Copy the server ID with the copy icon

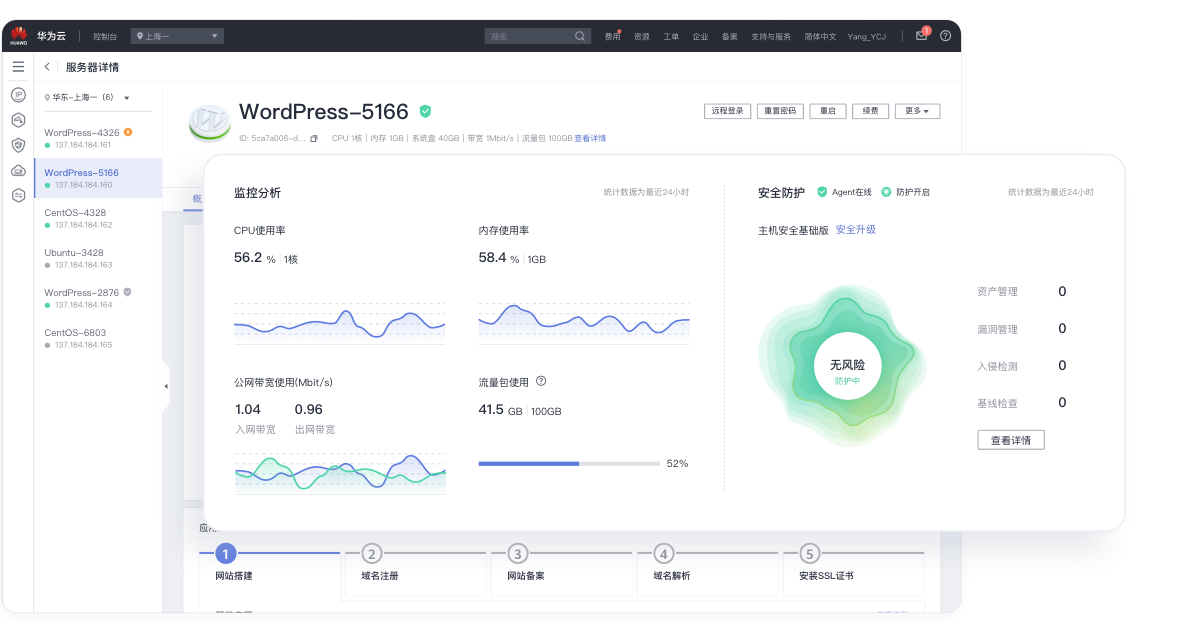coord(314,138)
